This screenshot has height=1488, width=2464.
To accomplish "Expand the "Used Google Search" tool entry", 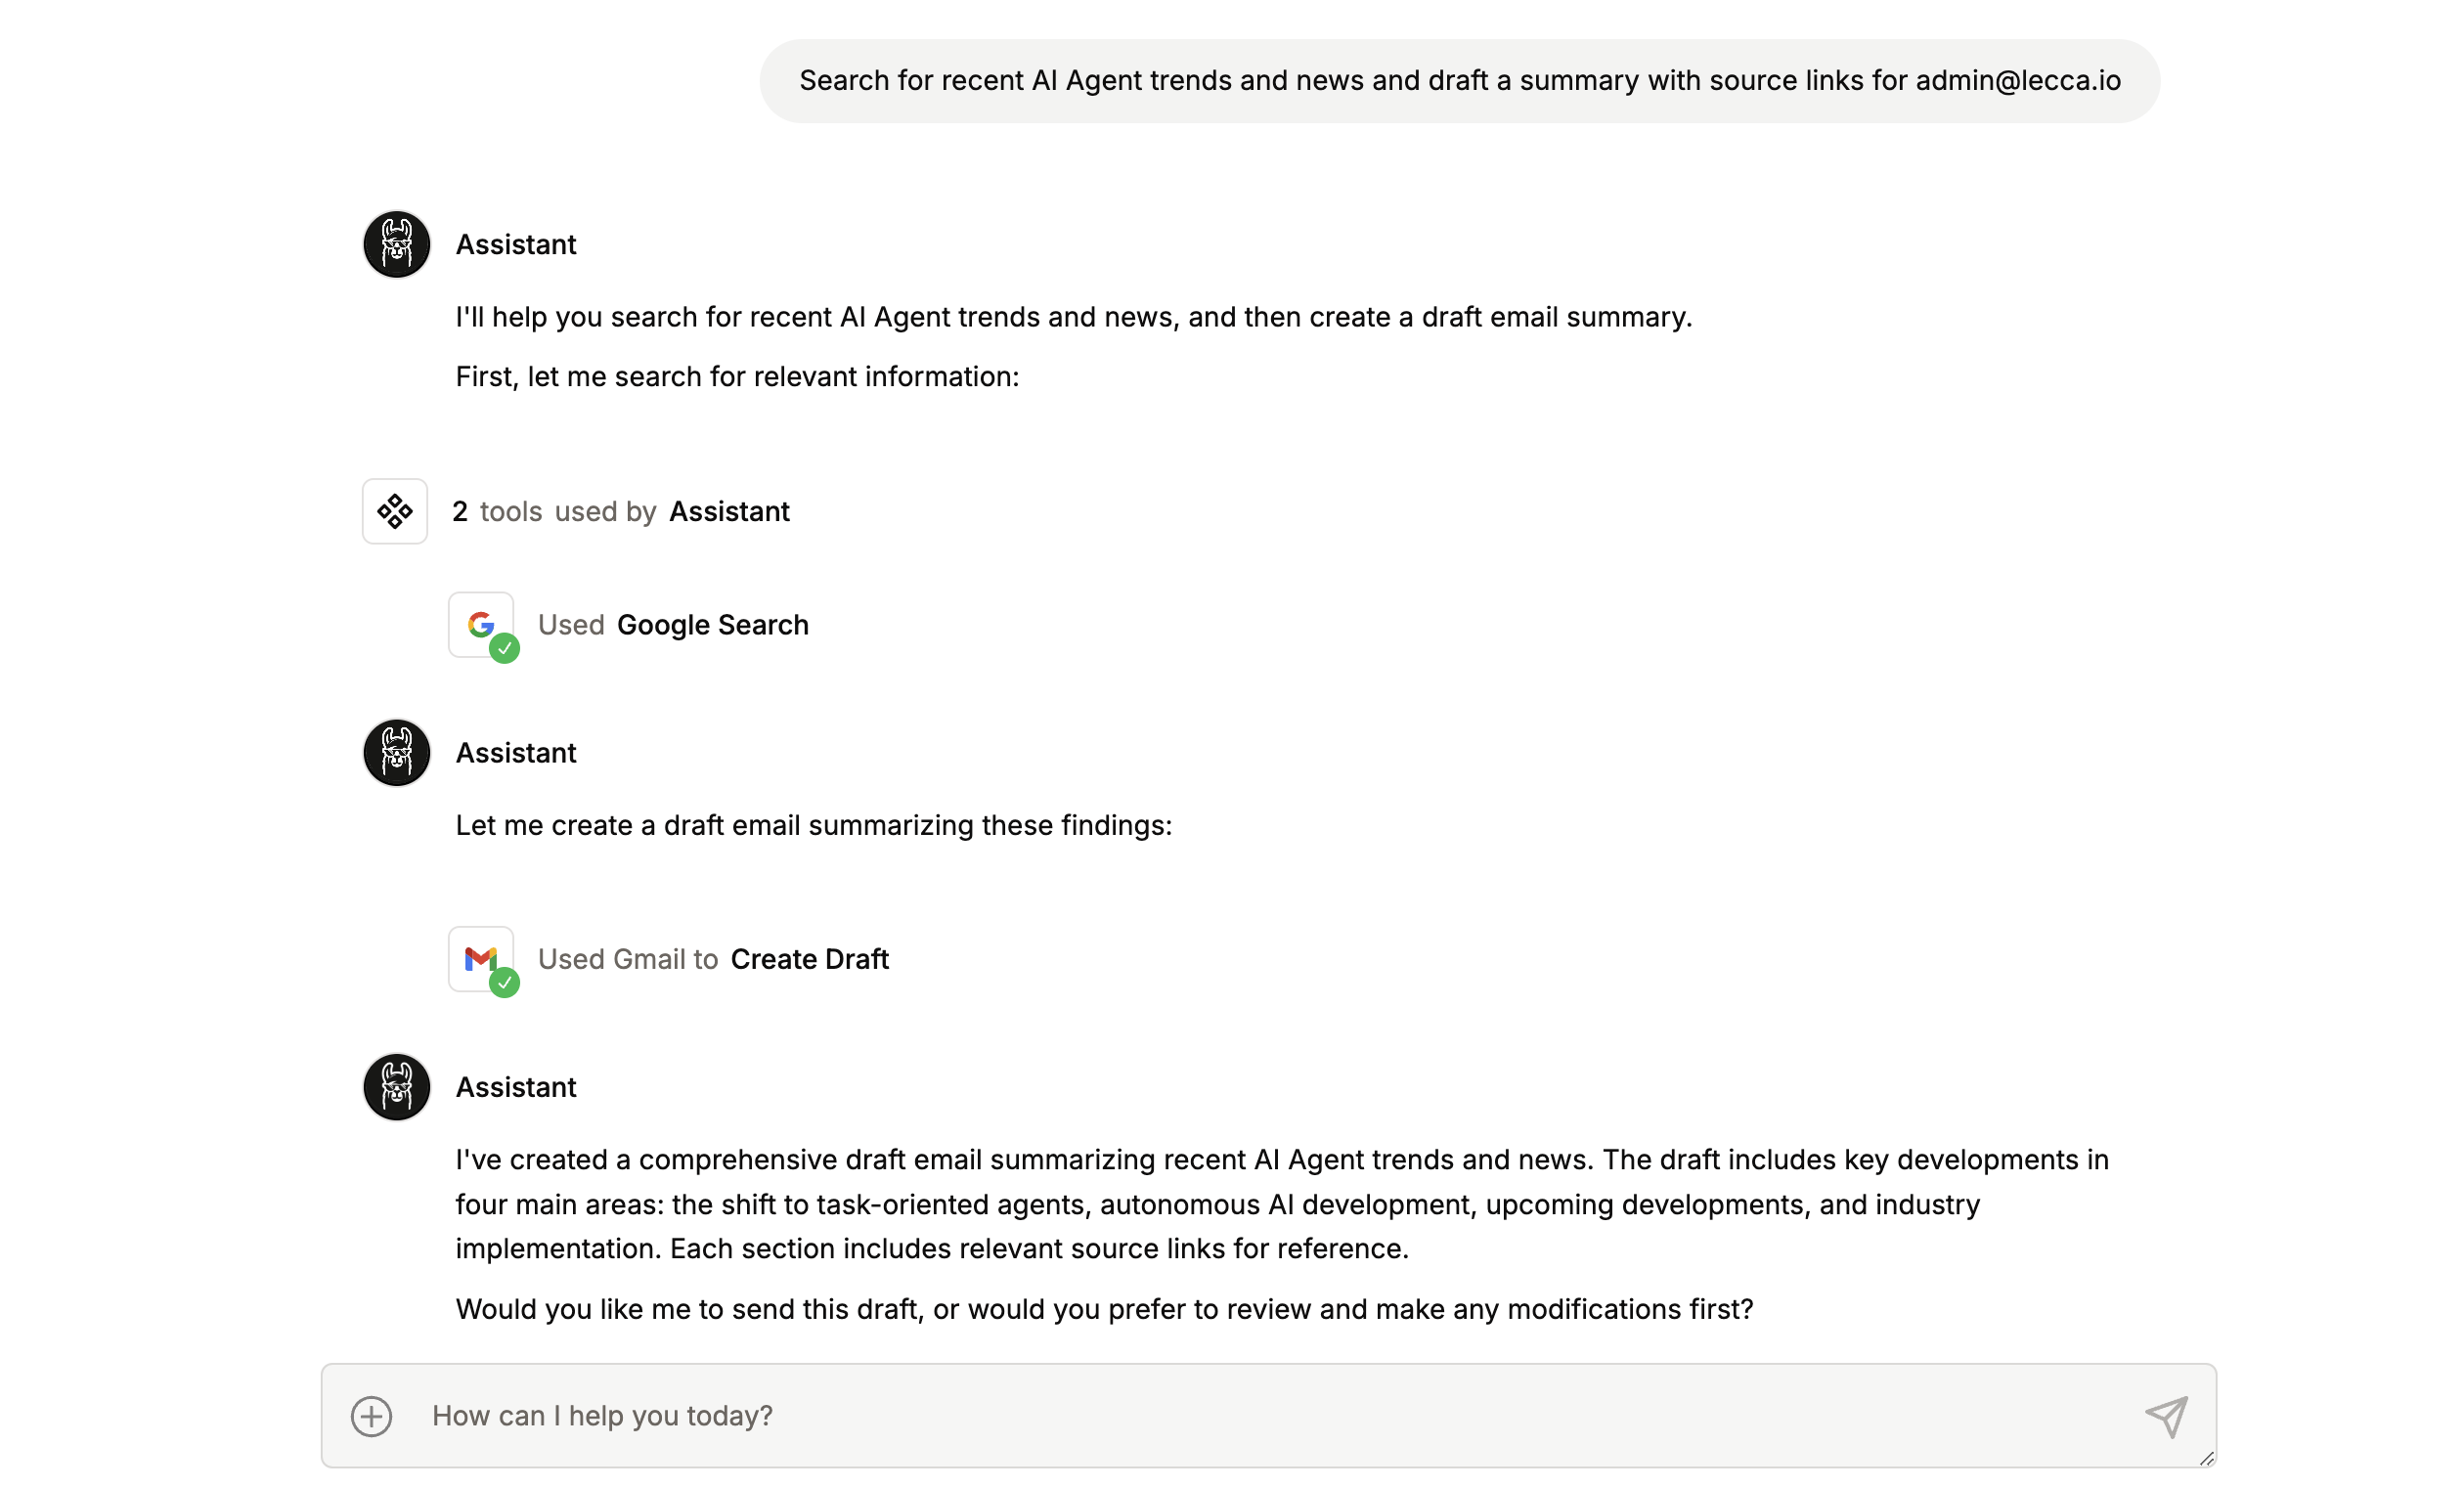I will (x=673, y=625).
